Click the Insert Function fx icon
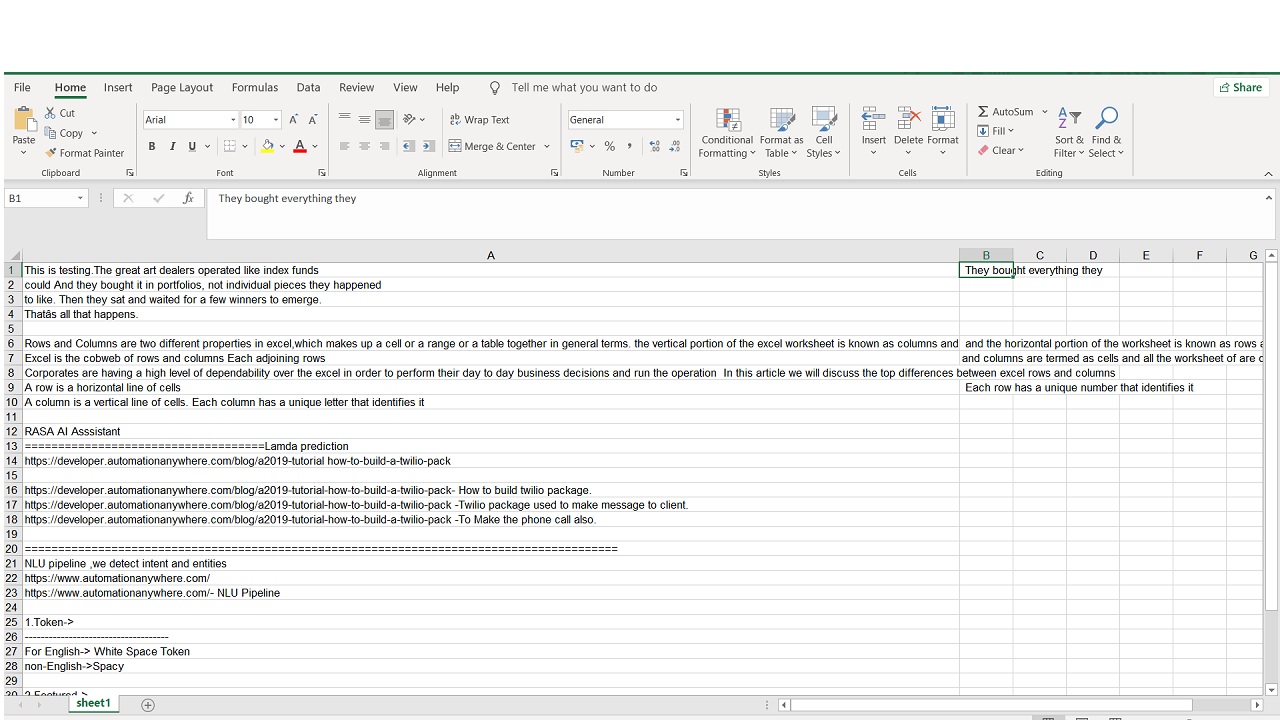Screen dimensions: 1280x720 (188, 198)
